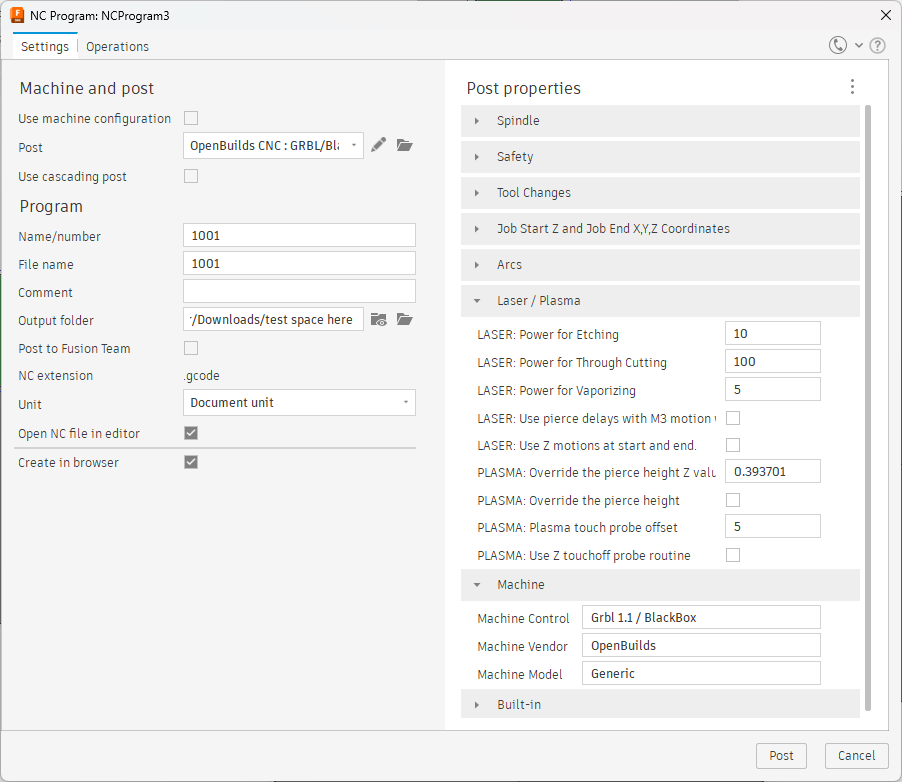Select the Settings tab
The width and height of the screenshot is (902, 782).
pyautogui.click(x=45, y=47)
